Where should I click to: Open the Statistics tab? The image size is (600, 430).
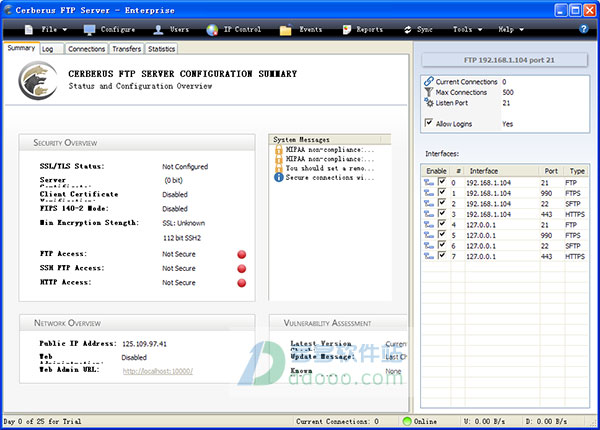(161, 49)
